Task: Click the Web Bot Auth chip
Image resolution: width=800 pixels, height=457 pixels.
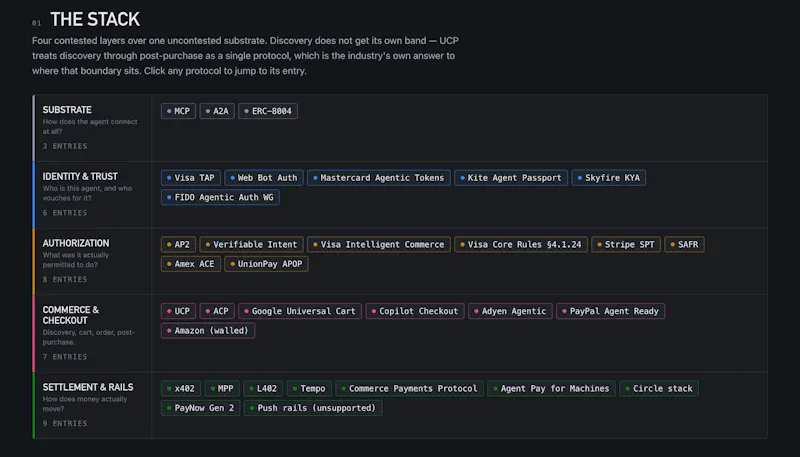Action: [x=264, y=178]
